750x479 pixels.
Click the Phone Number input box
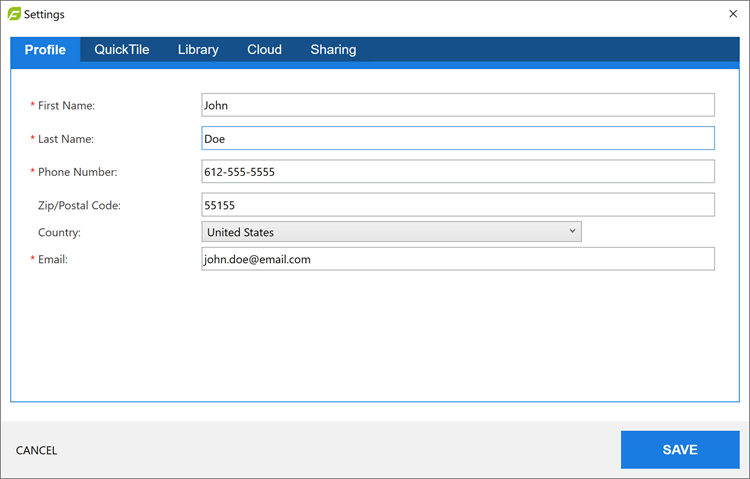(458, 172)
